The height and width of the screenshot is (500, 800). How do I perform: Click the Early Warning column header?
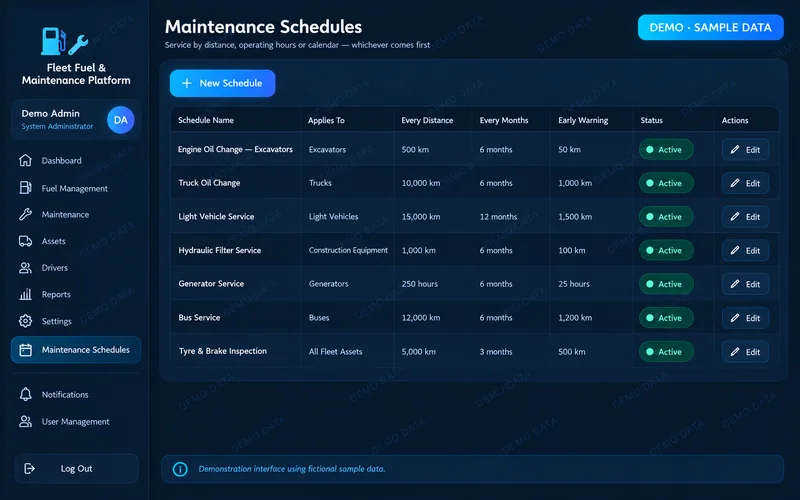pos(583,120)
